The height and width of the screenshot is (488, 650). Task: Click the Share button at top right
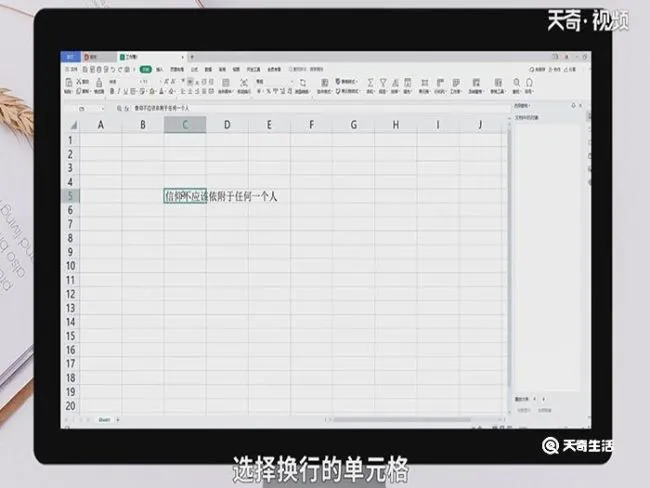pyautogui.click(x=571, y=69)
